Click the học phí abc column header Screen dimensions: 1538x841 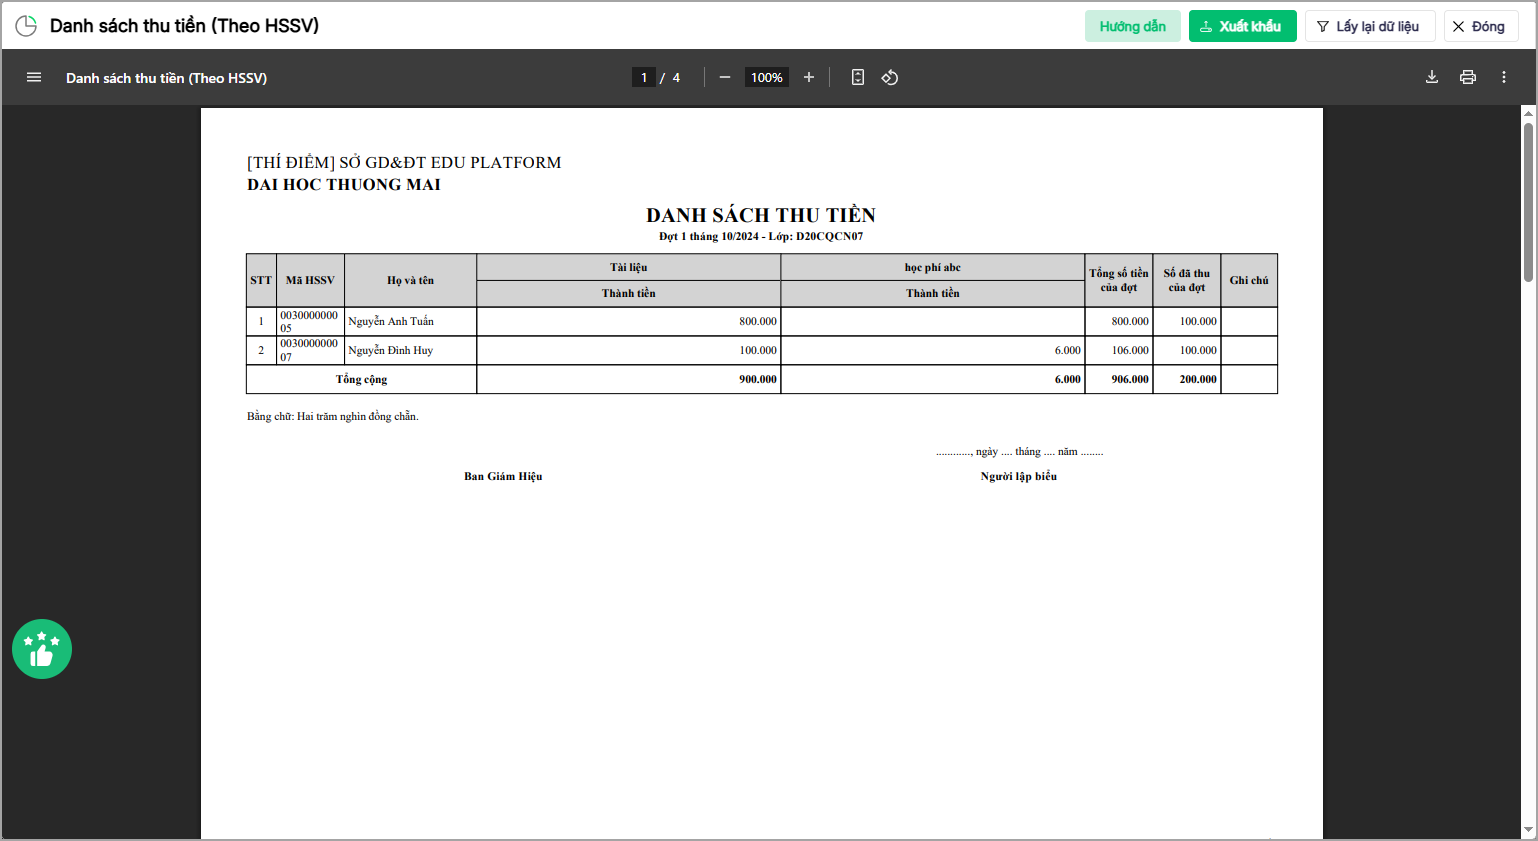coord(933,267)
